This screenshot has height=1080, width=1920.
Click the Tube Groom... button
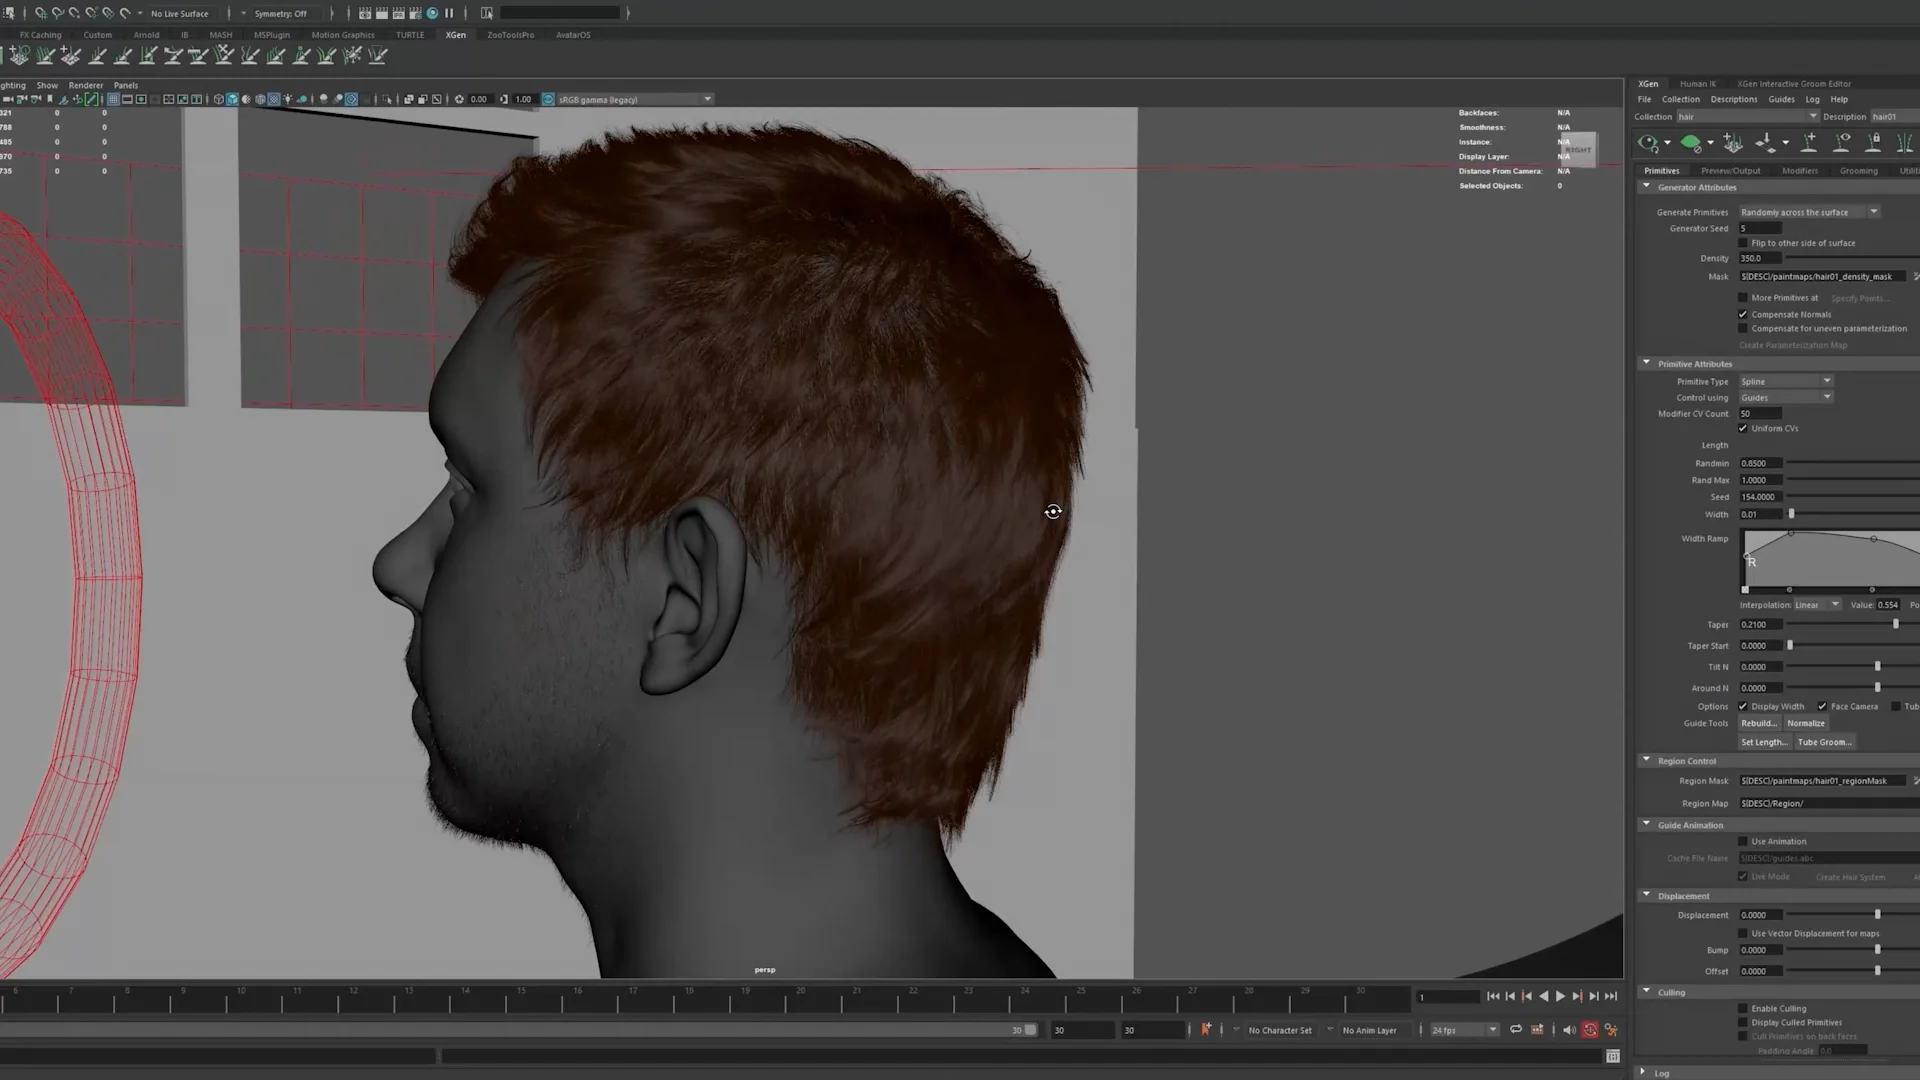click(x=1824, y=742)
